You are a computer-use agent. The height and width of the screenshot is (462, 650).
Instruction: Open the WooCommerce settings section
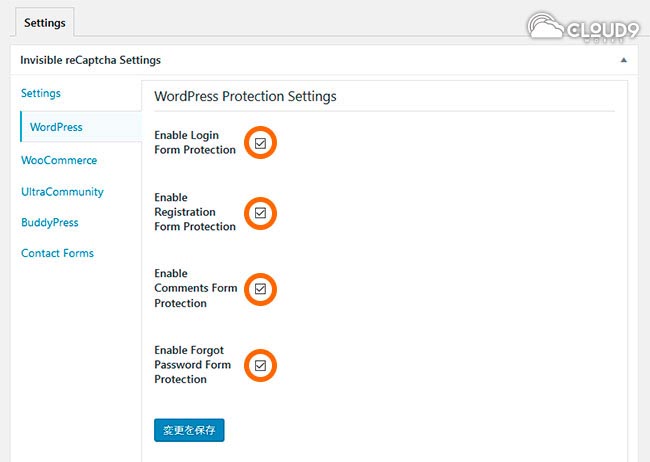[x=59, y=160]
